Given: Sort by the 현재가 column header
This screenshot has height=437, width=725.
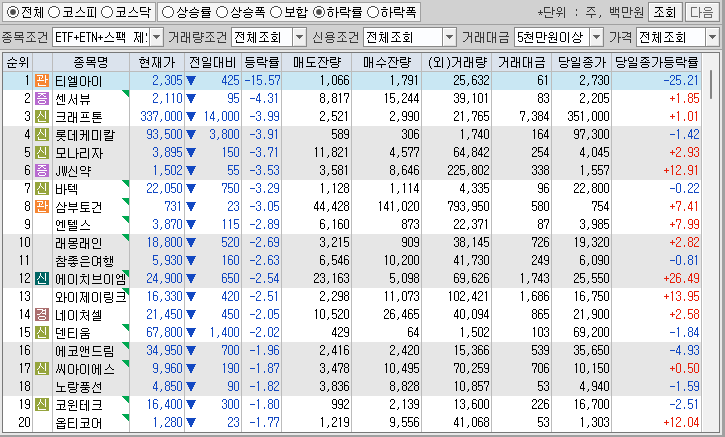Looking at the screenshot, I should [157, 62].
